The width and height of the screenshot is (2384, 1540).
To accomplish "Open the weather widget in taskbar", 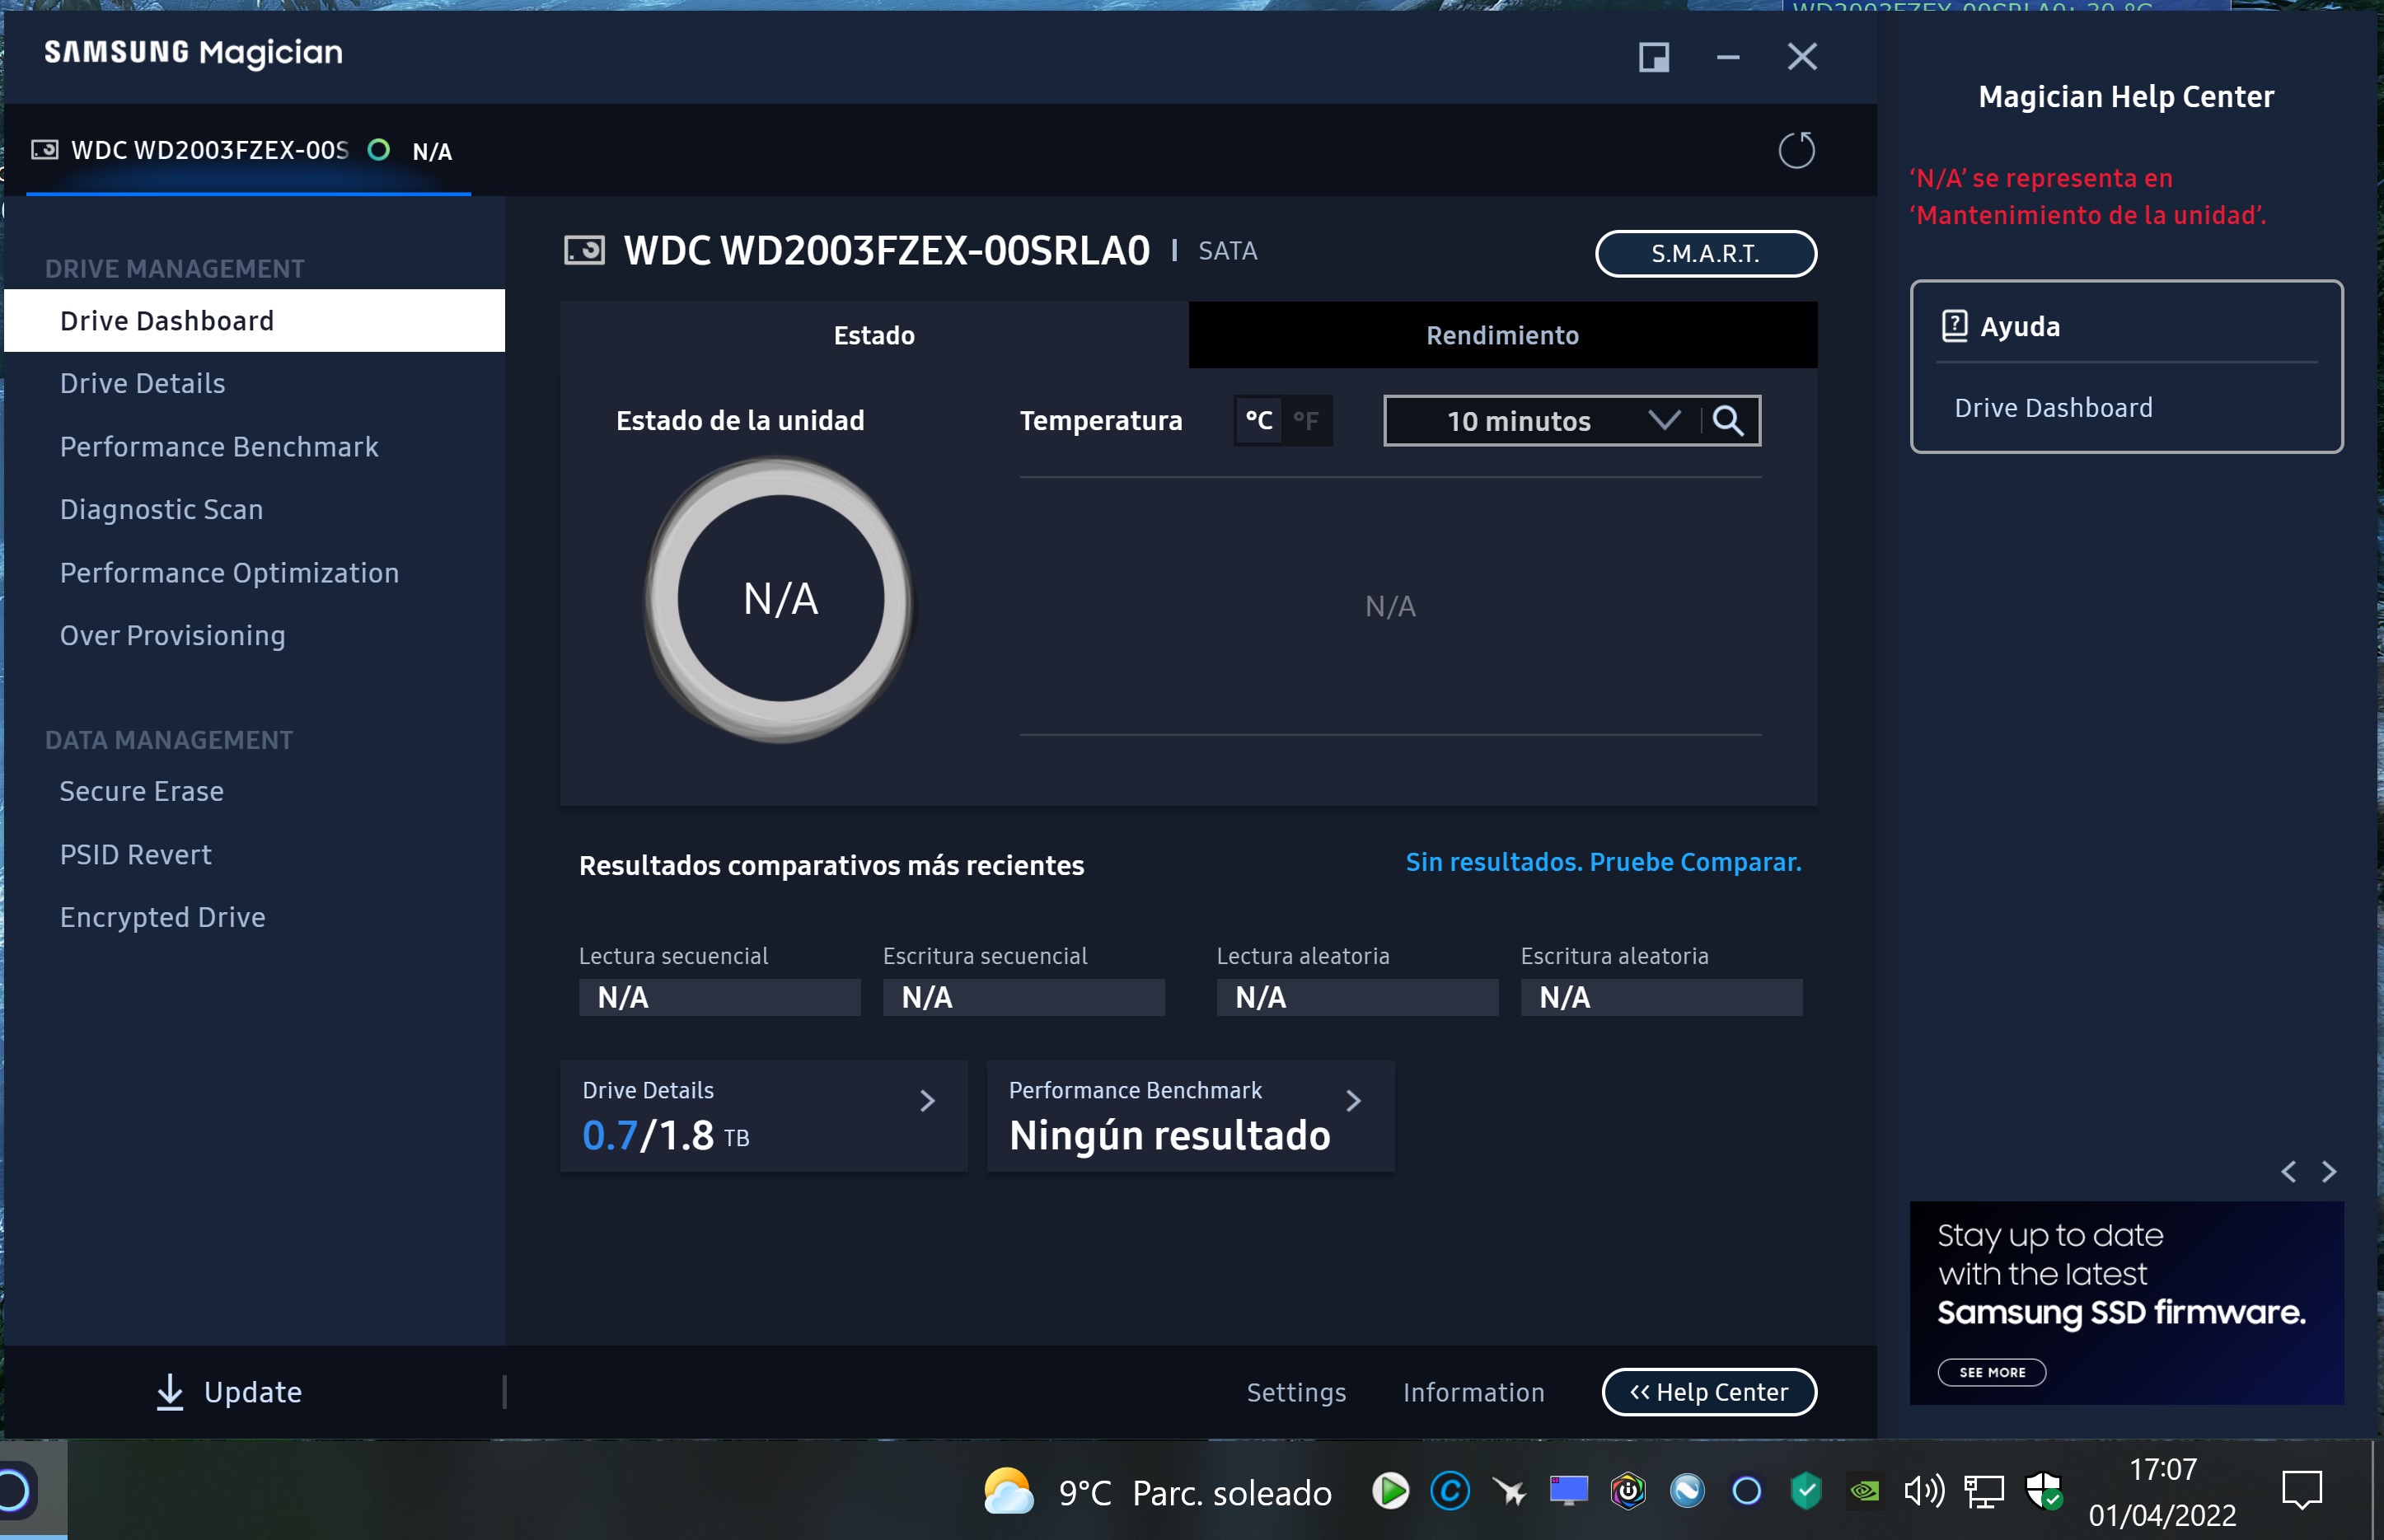I will (x=1157, y=1492).
